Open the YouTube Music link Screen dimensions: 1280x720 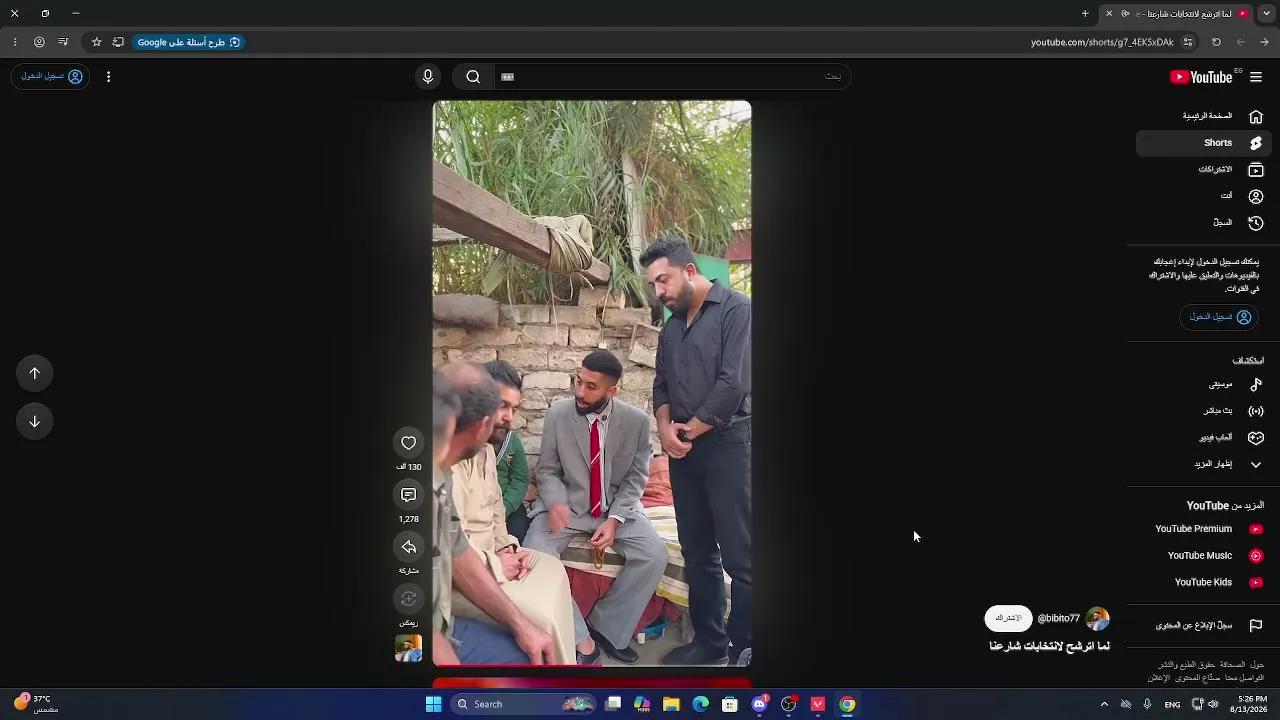pyautogui.click(x=1204, y=556)
